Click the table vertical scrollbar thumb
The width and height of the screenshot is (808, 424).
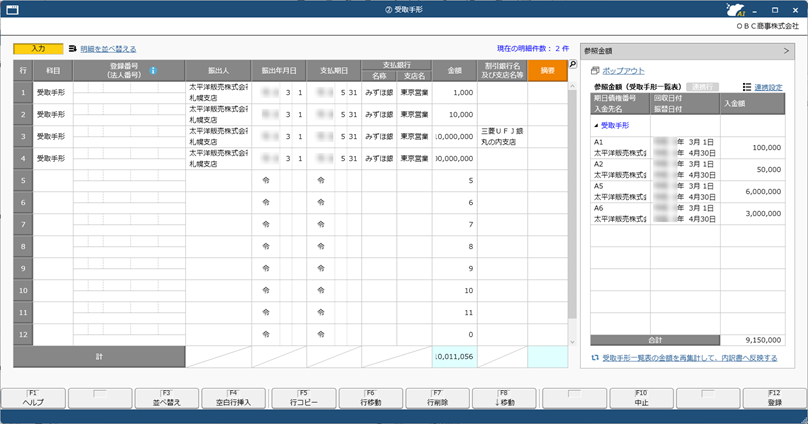[x=573, y=203]
